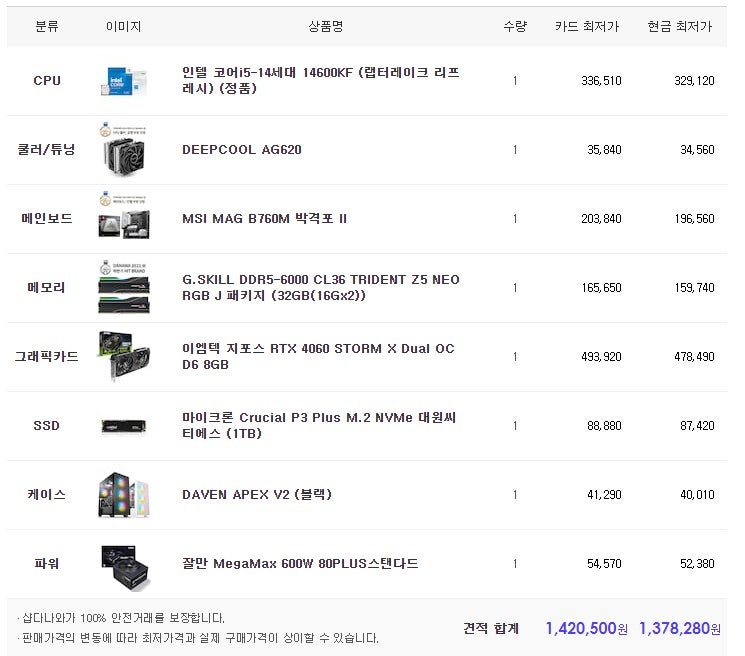Screen dimensions: 745x656
Task: Open the DEEPCOOL AG620 cooler thumbnail
Action: (x=124, y=150)
